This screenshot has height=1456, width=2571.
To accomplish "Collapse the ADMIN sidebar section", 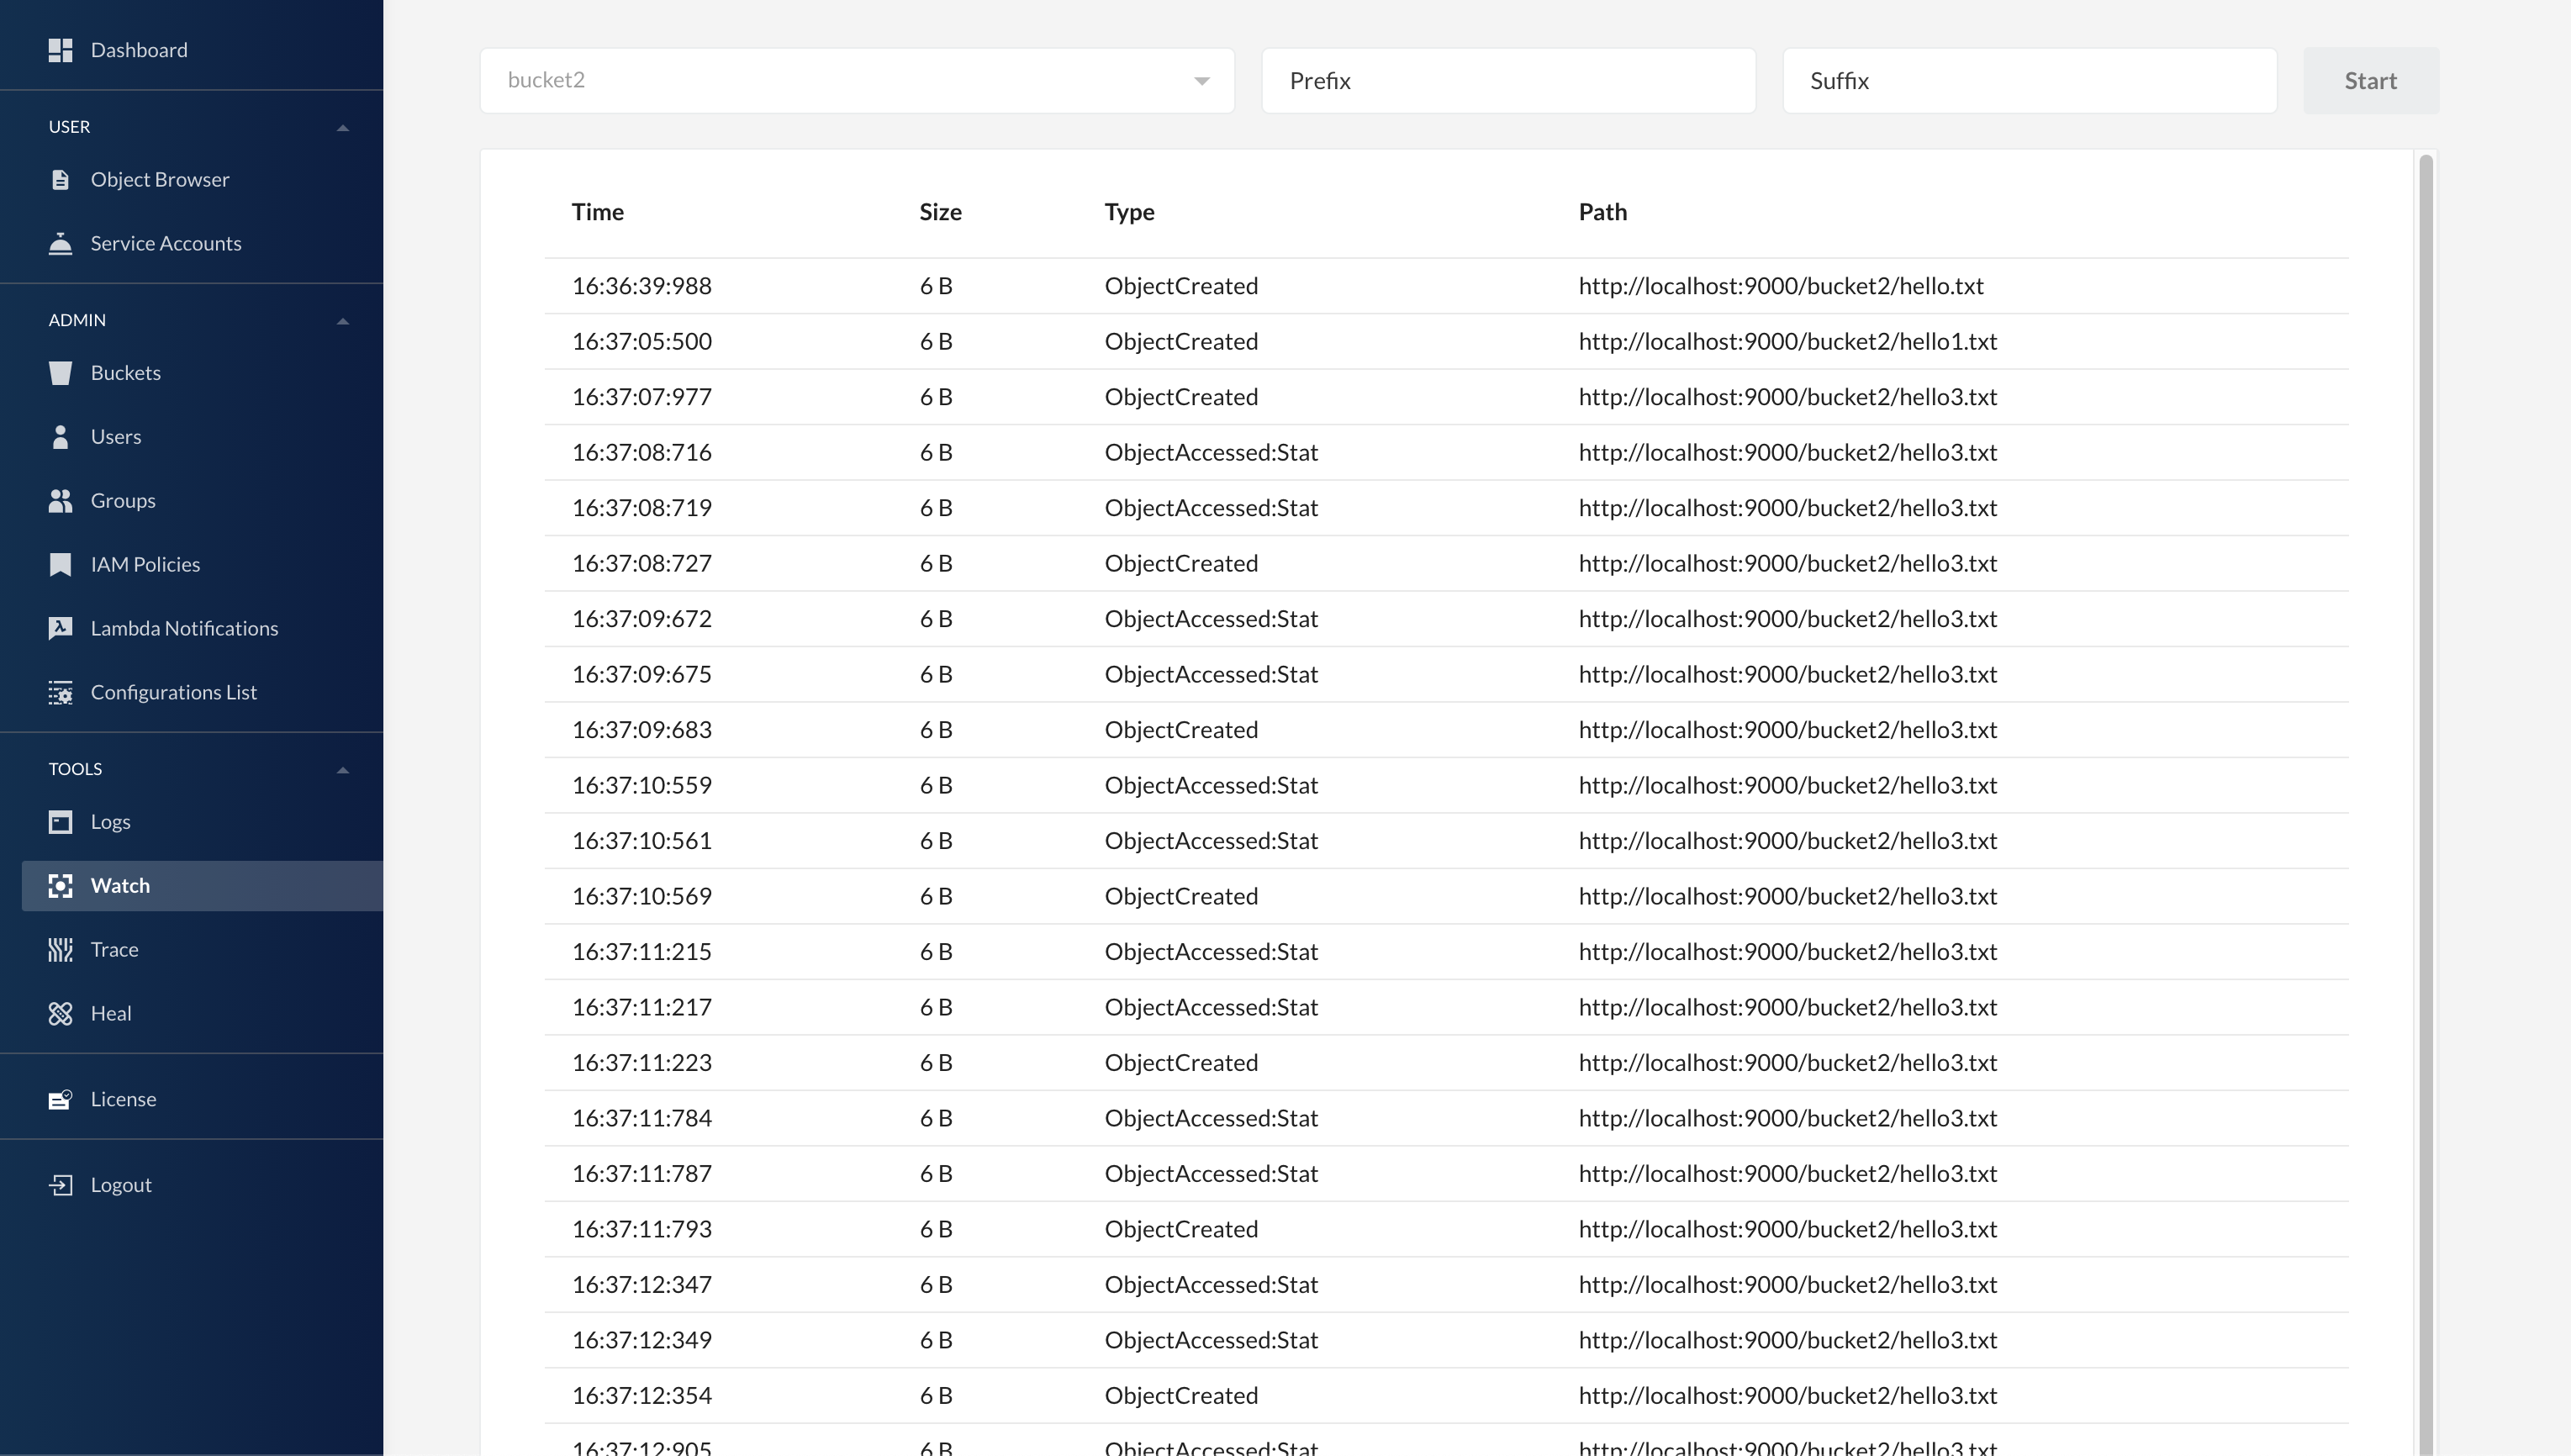I will pyautogui.click(x=343, y=321).
